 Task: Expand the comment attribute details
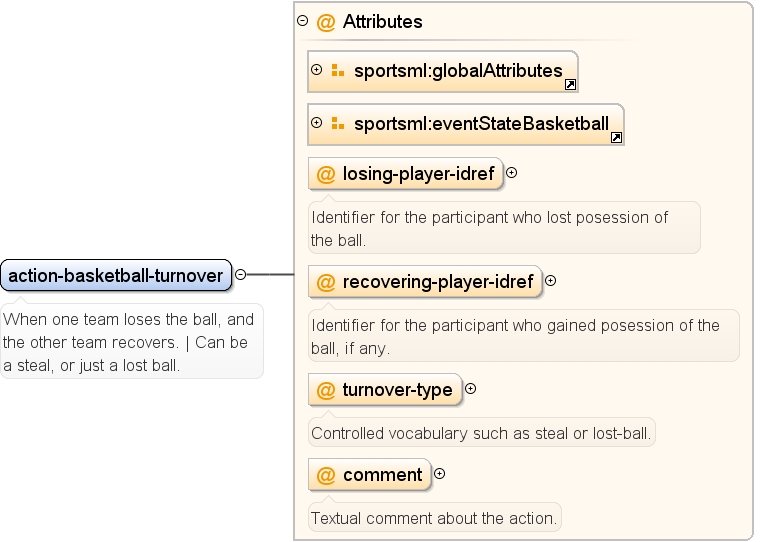tap(440, 474)
